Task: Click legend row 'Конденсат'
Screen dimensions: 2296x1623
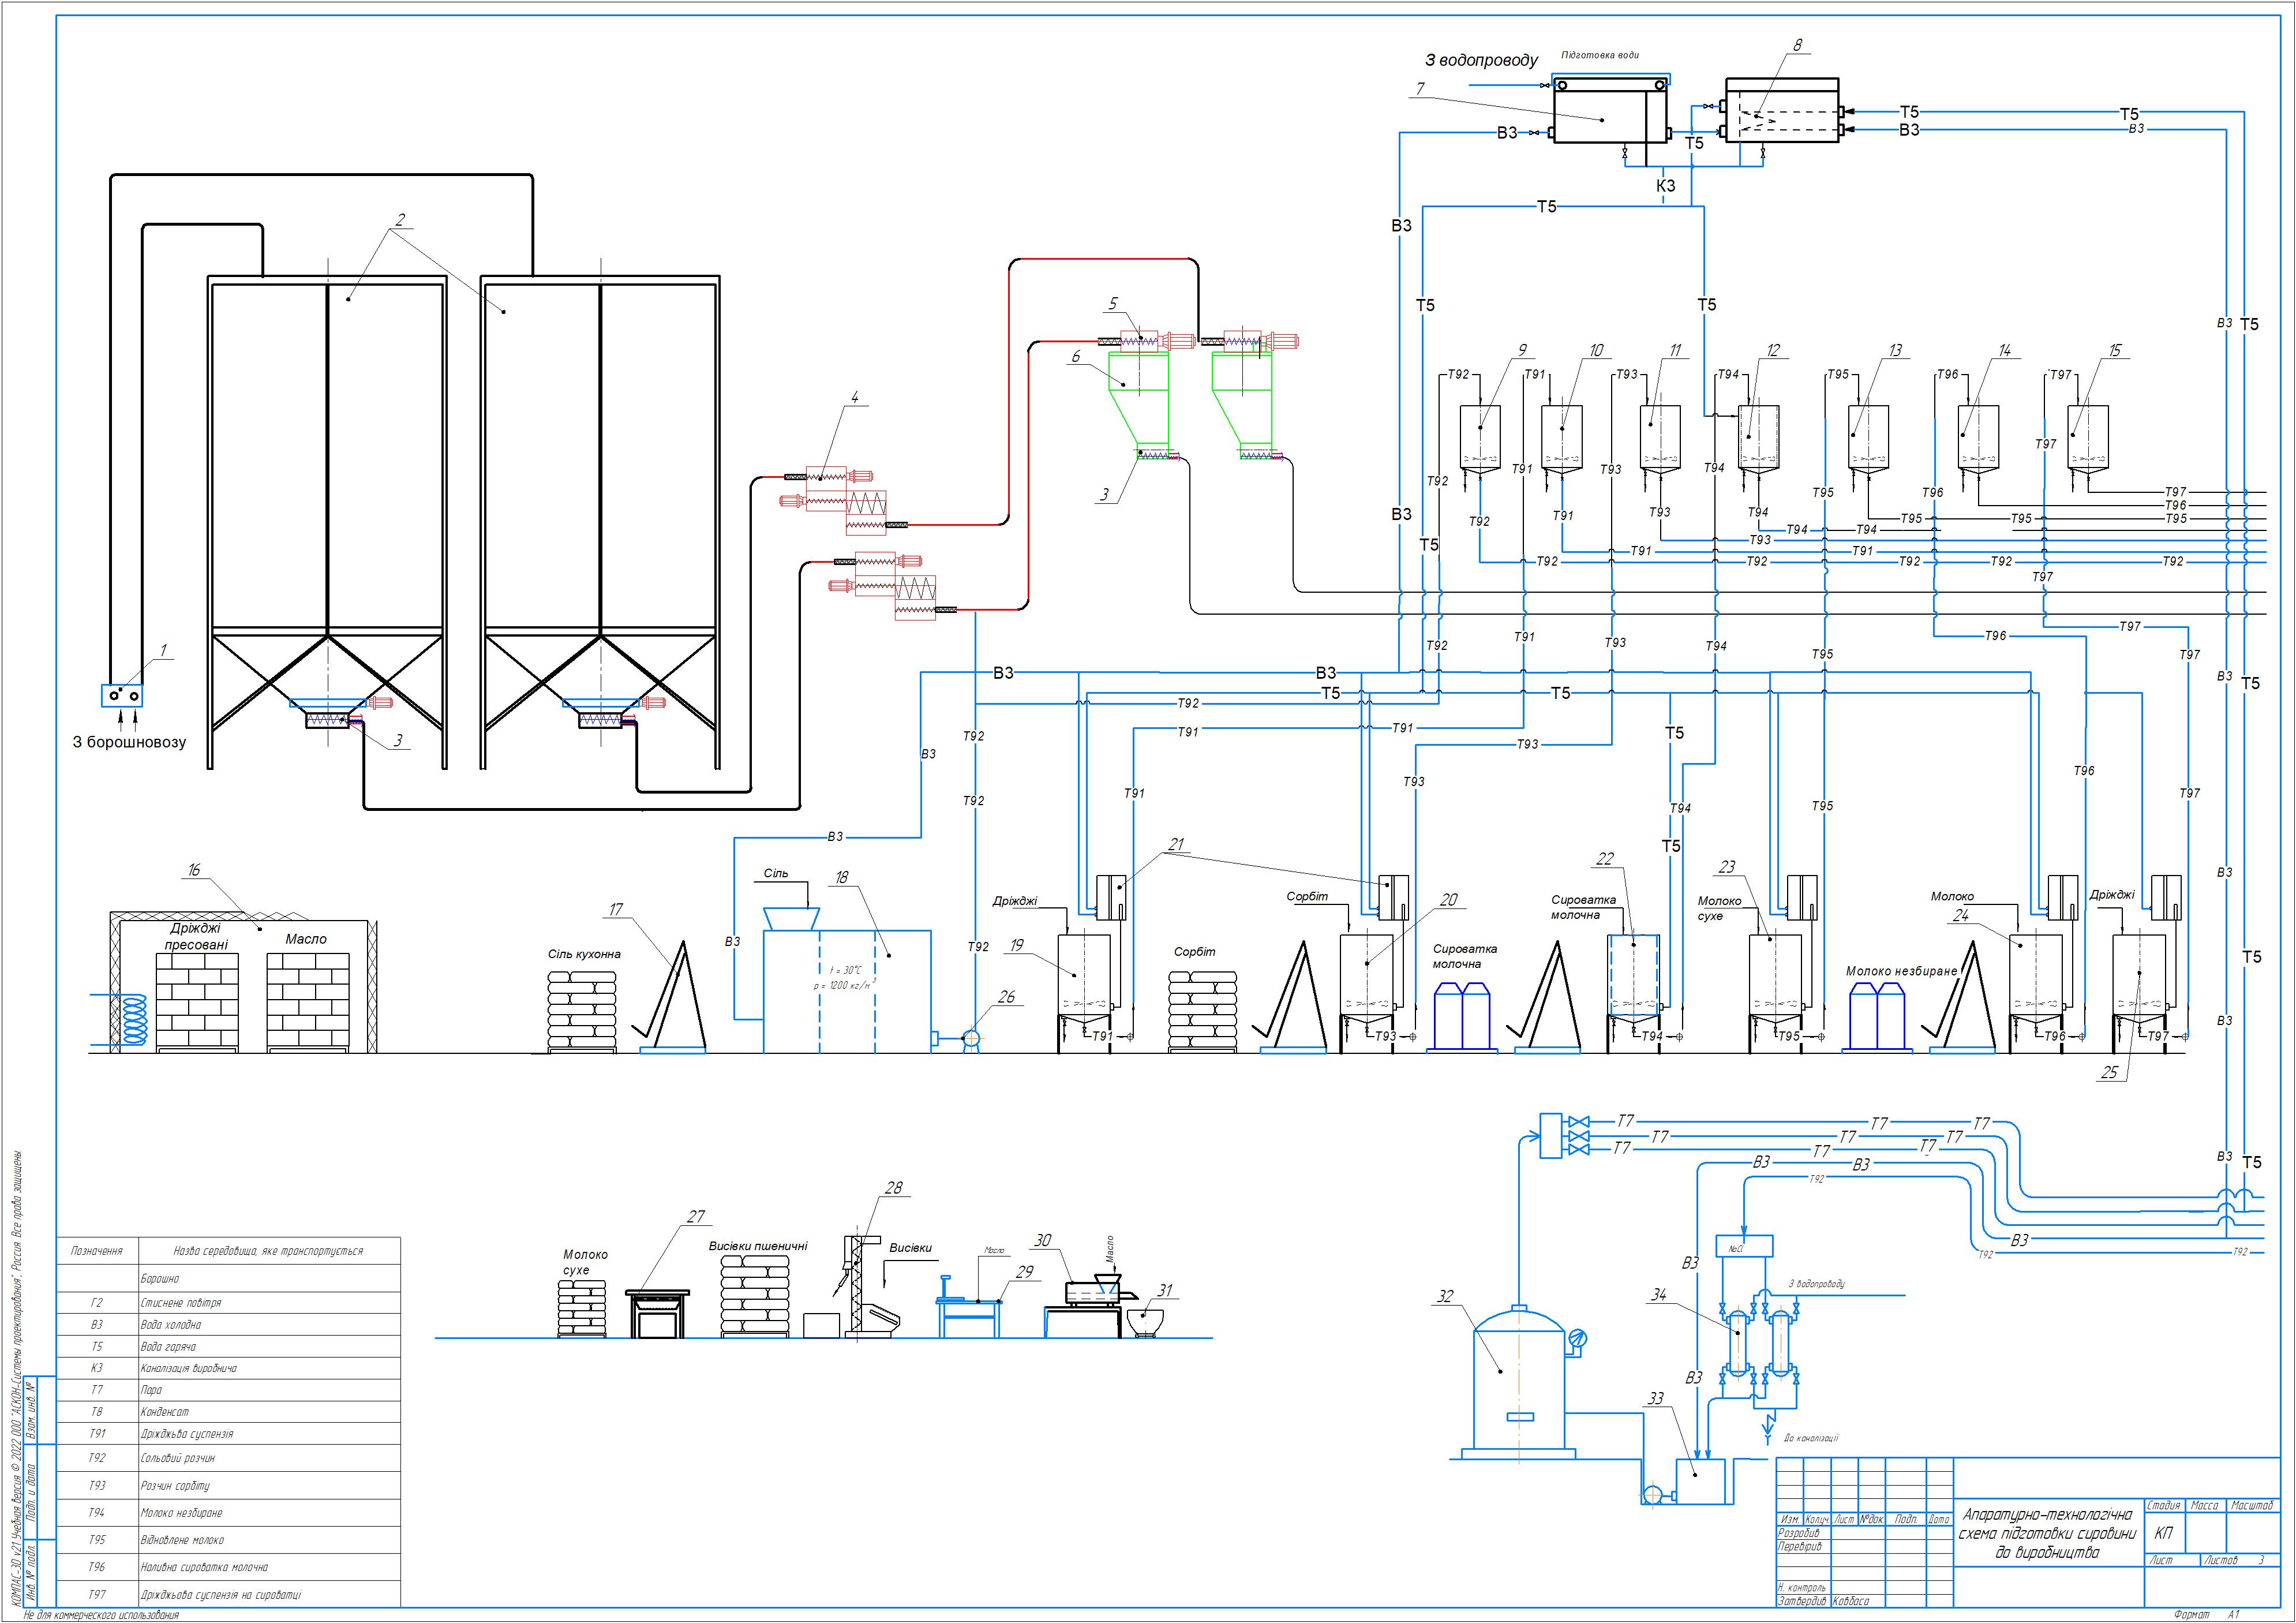Action: [x=229, y=1412]
